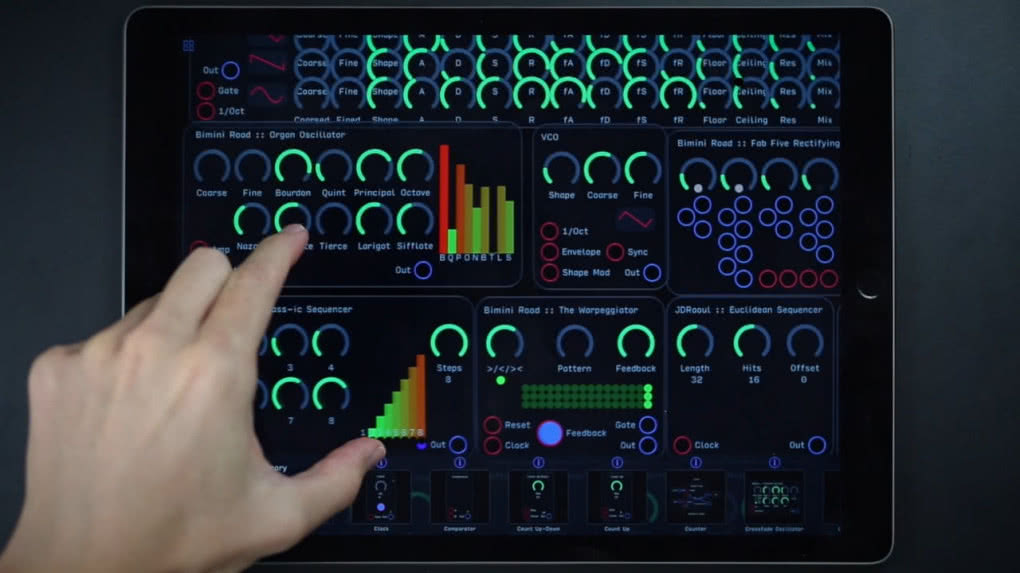Tap the sequencer step bar graph
Screen dimensions: 1020x573
[396, 395]
